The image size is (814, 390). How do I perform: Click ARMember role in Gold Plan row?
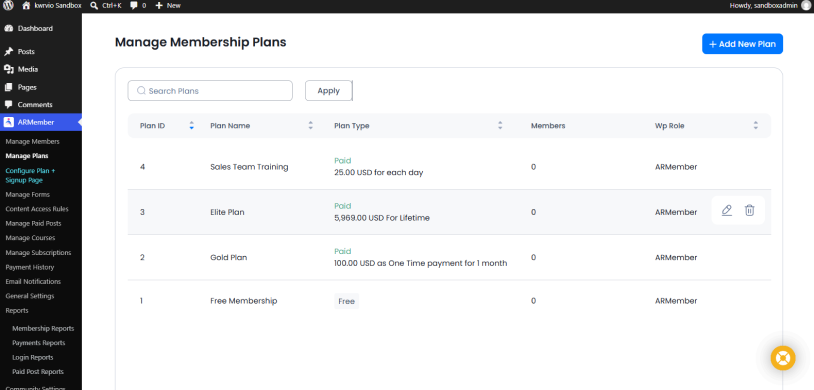[x=676, y=257]
